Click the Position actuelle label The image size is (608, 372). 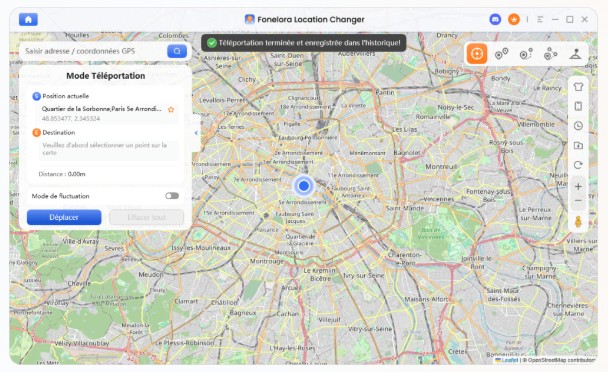tap(66, 96)
